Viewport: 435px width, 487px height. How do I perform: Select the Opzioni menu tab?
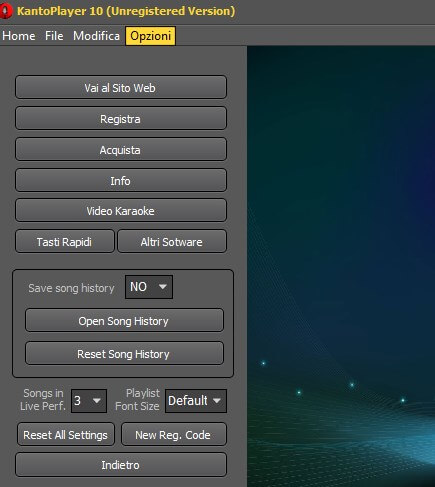[x=150, y=36]
